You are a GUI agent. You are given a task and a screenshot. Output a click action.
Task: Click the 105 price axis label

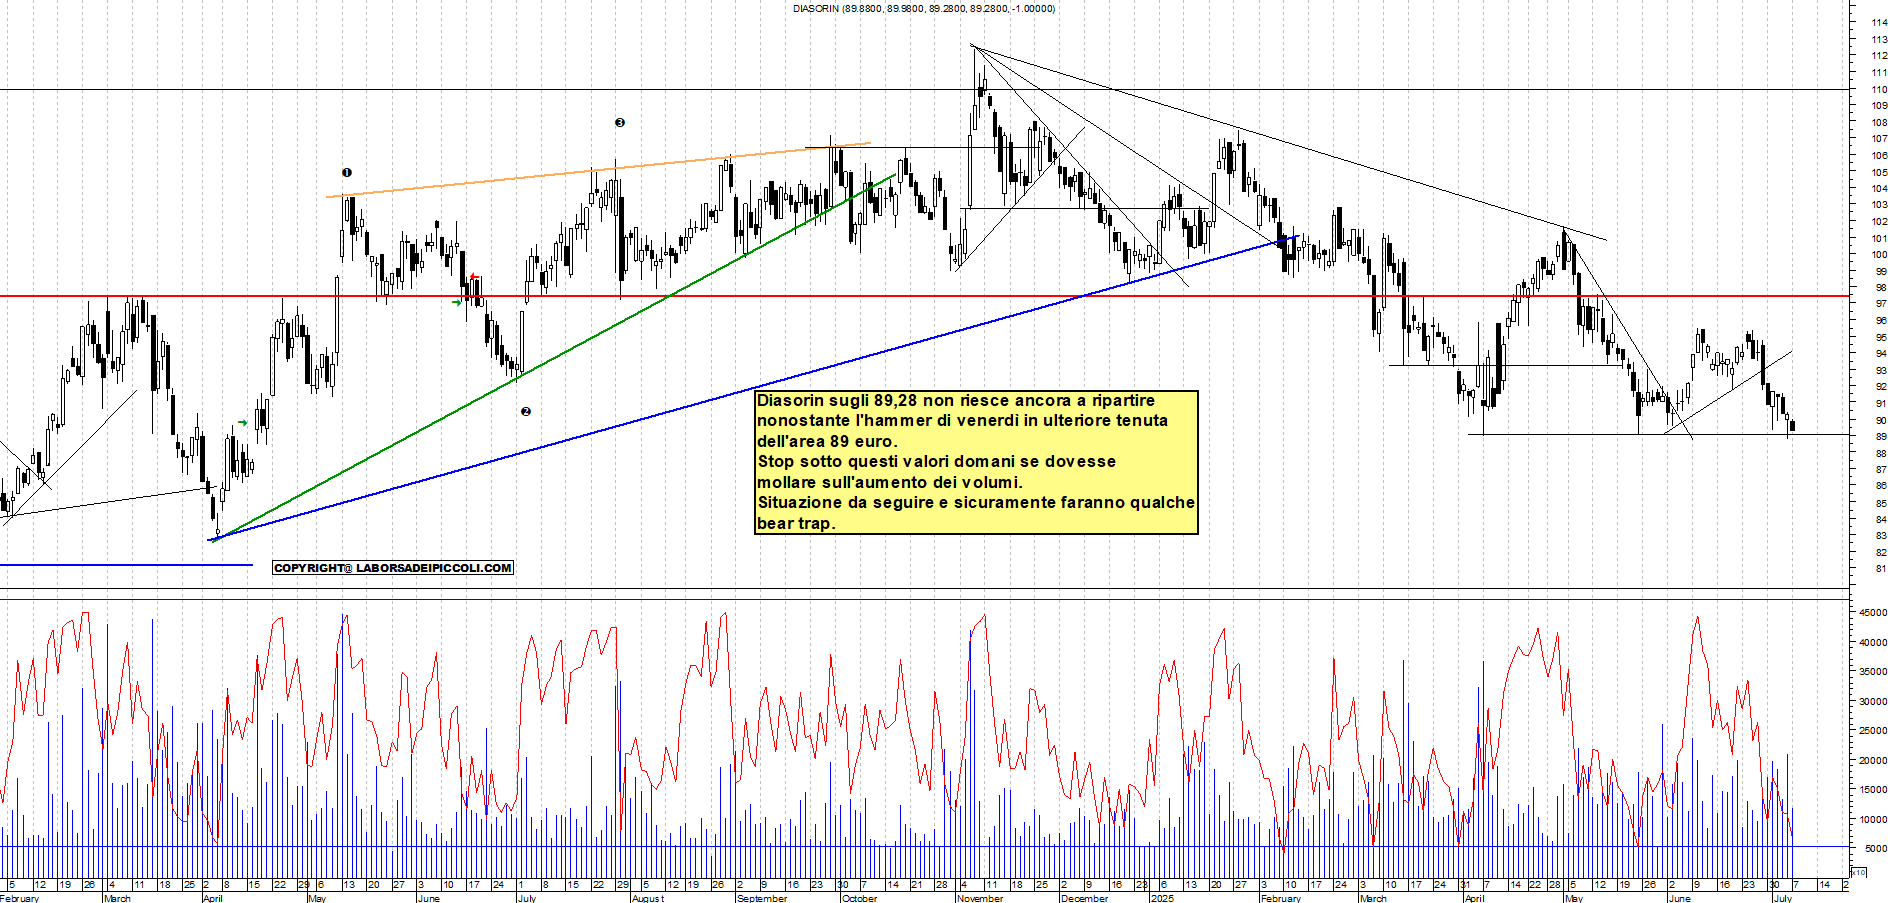[1879, 172]
